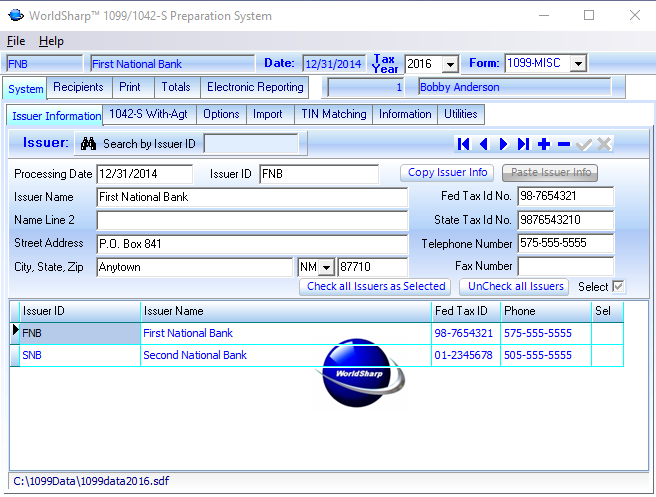Go to previous issuer record
Screen dimensions: 656x497
(484, 144)
